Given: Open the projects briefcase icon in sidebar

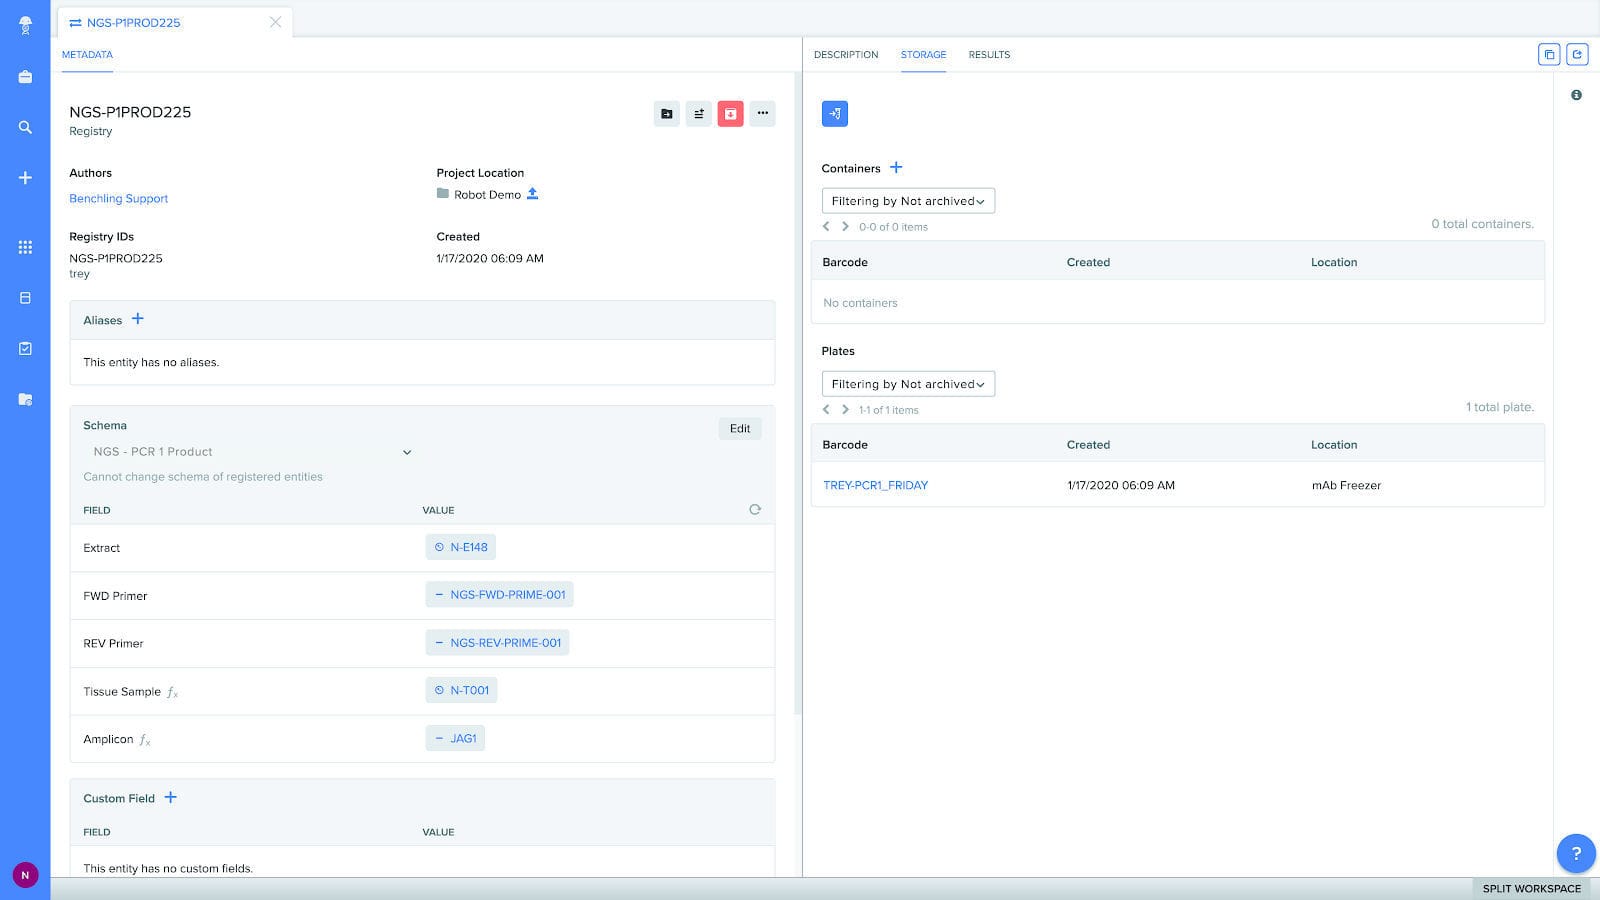Looking at the screenshot, I should (x=25, y=77).
